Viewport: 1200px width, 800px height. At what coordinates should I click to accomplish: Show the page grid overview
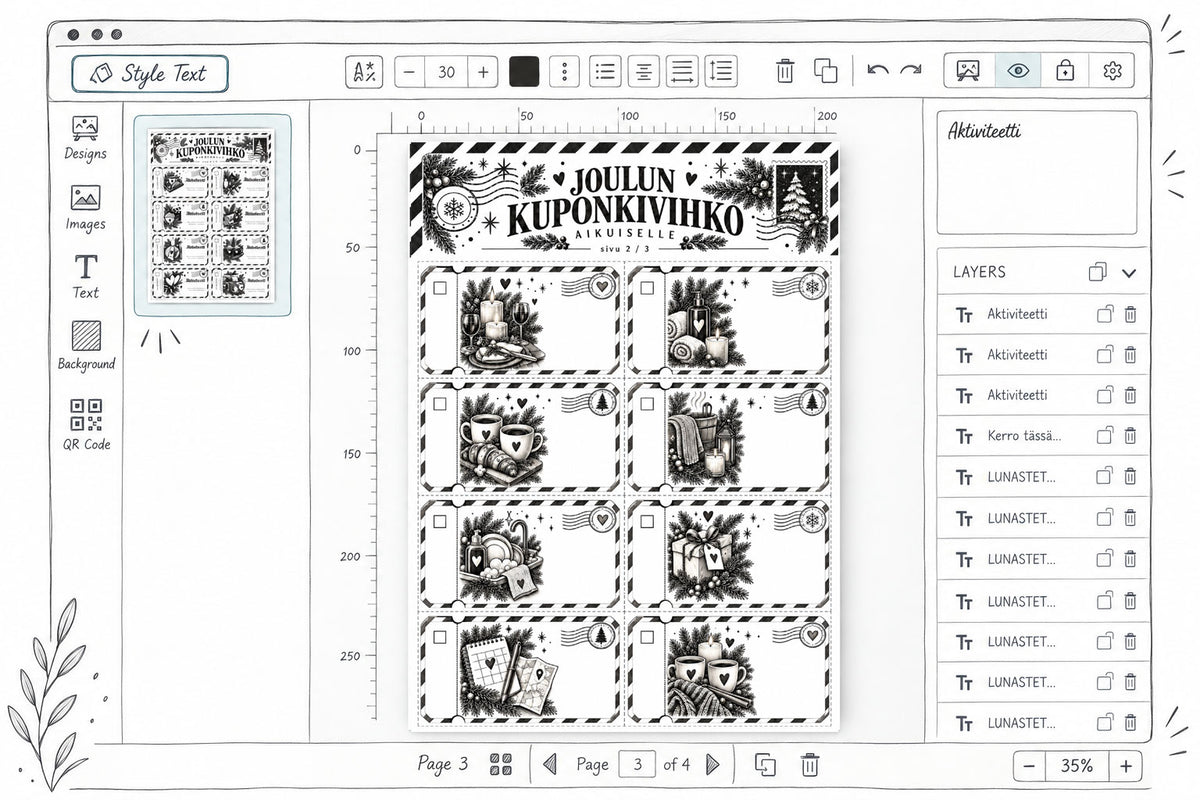click(501, 765)
